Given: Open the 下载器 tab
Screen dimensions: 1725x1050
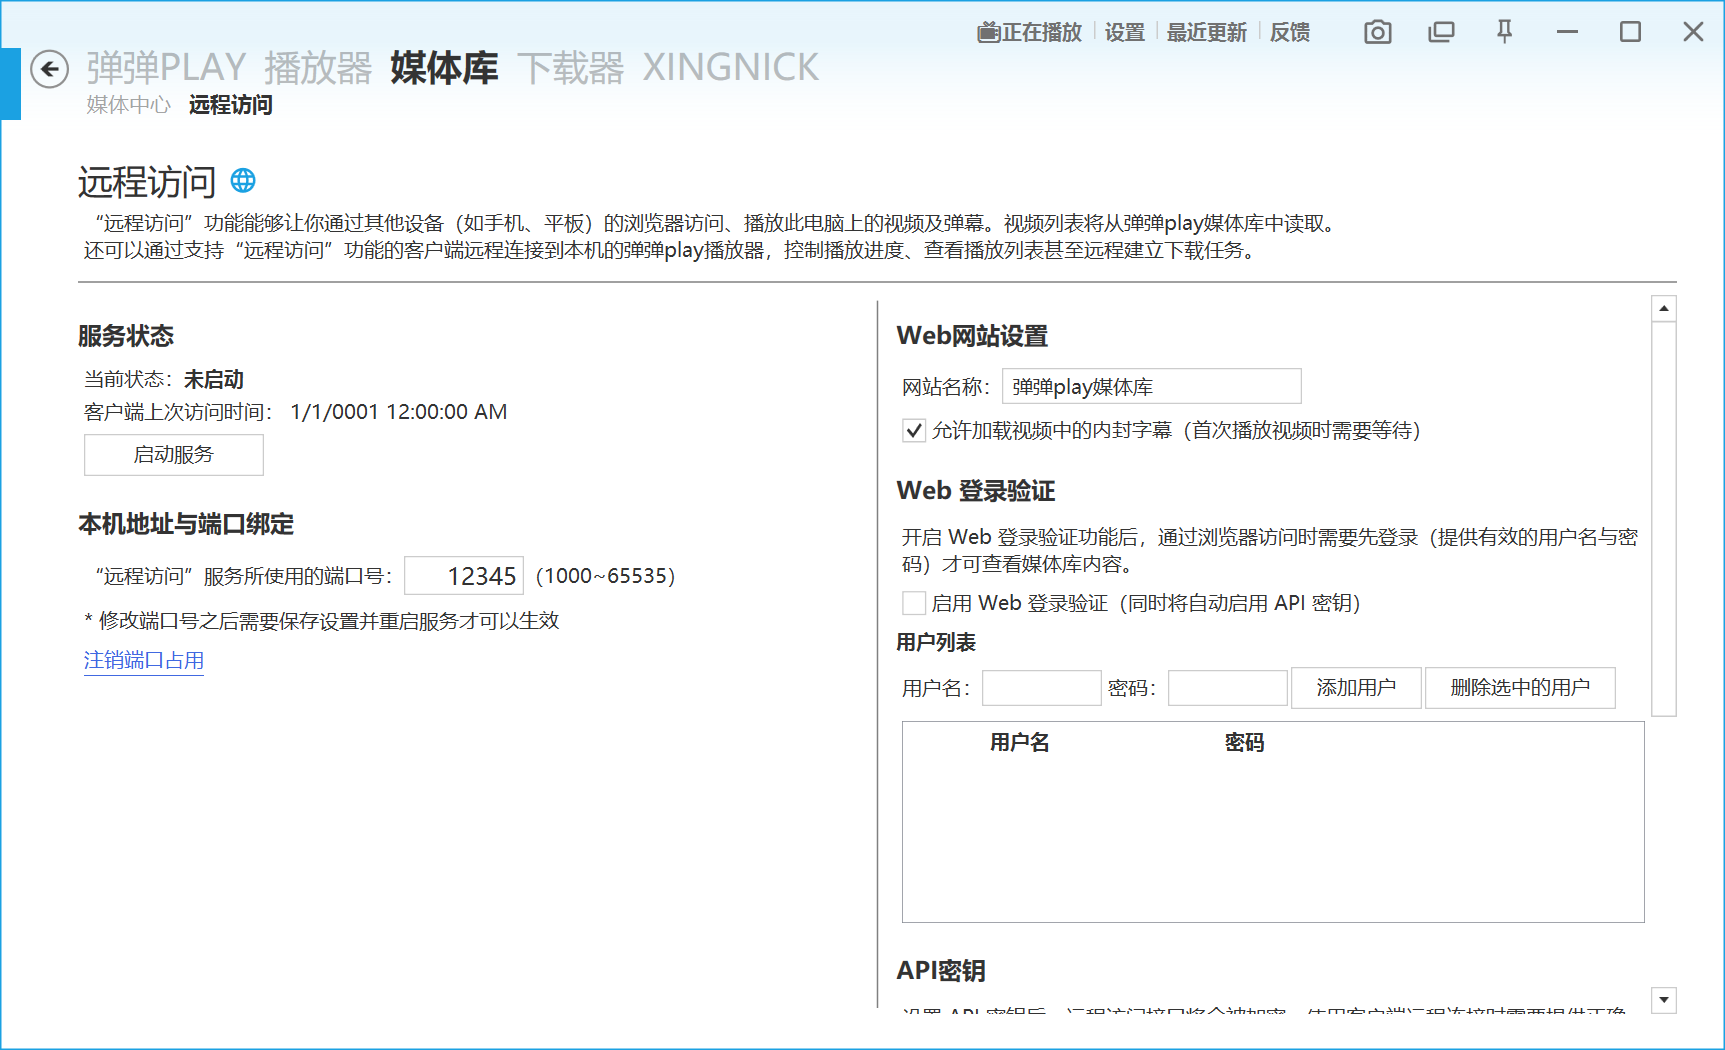Looking at the screenshot, I should tap(570, 68).
